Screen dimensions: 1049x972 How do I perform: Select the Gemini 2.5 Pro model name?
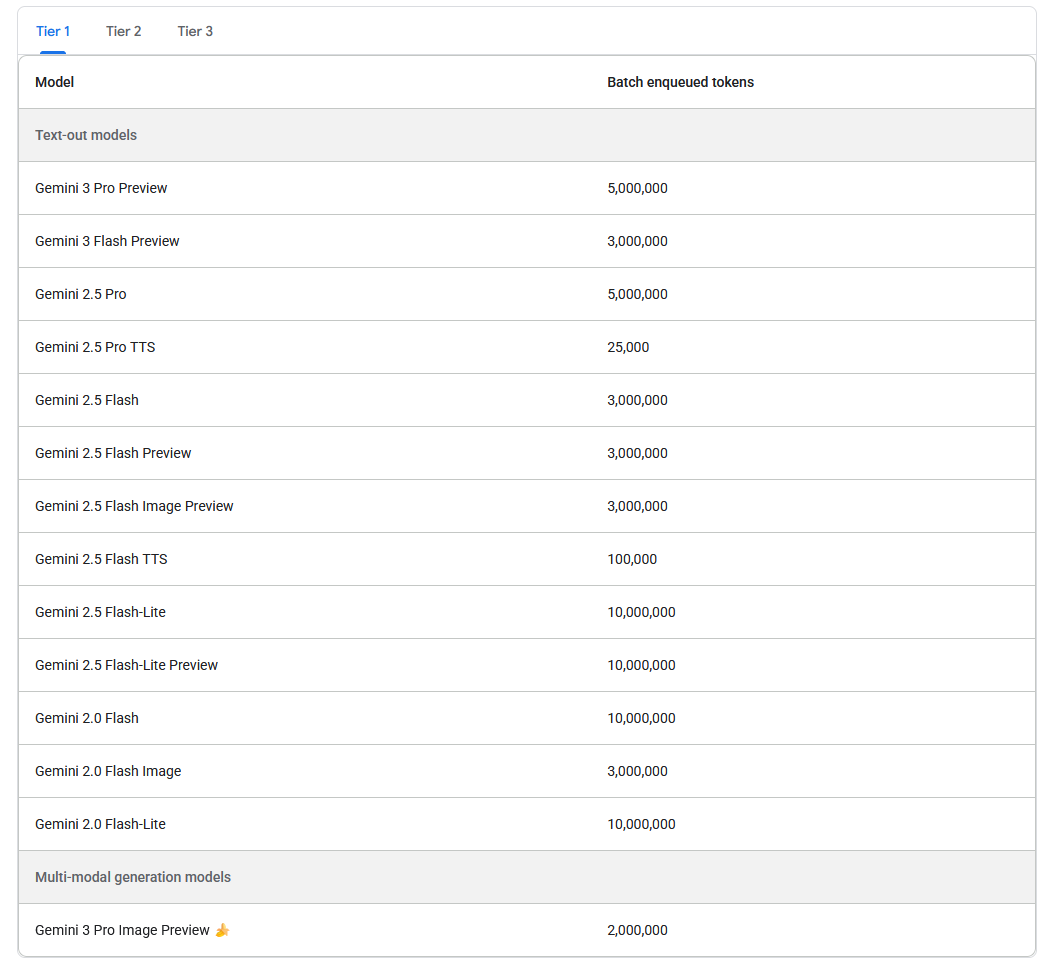pos(80,294)
